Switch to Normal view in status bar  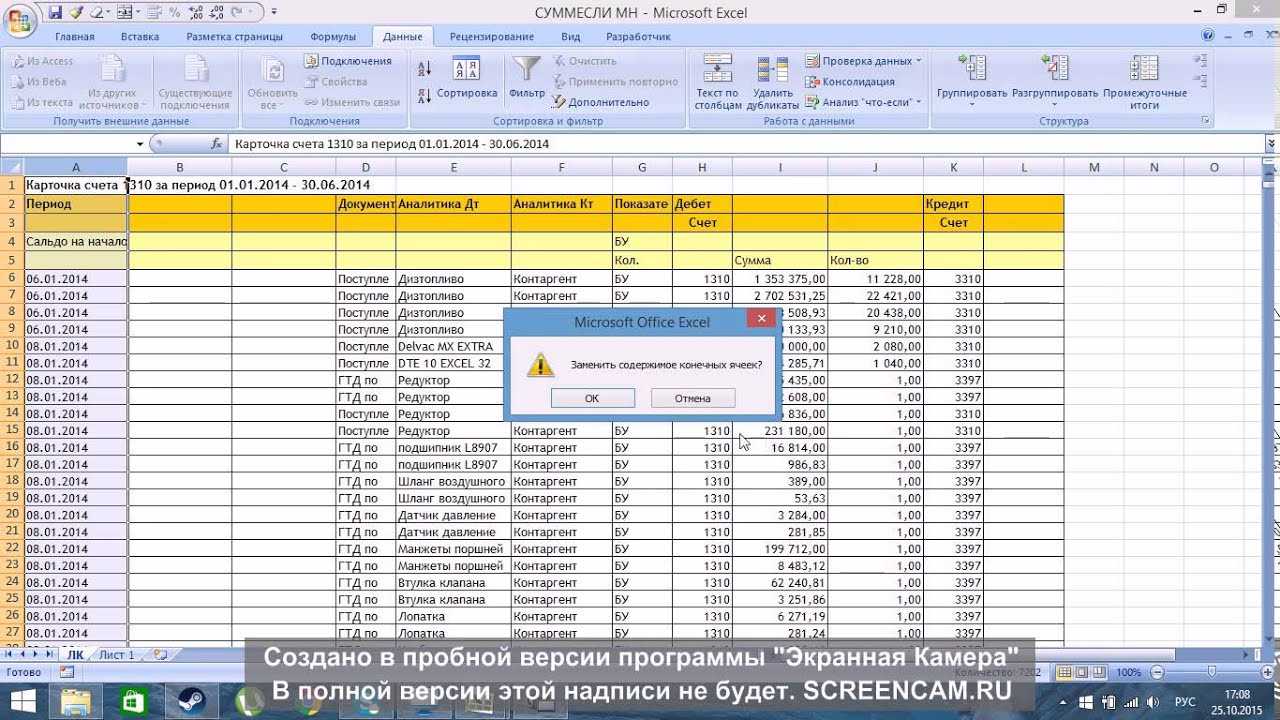click(1065, 672)
